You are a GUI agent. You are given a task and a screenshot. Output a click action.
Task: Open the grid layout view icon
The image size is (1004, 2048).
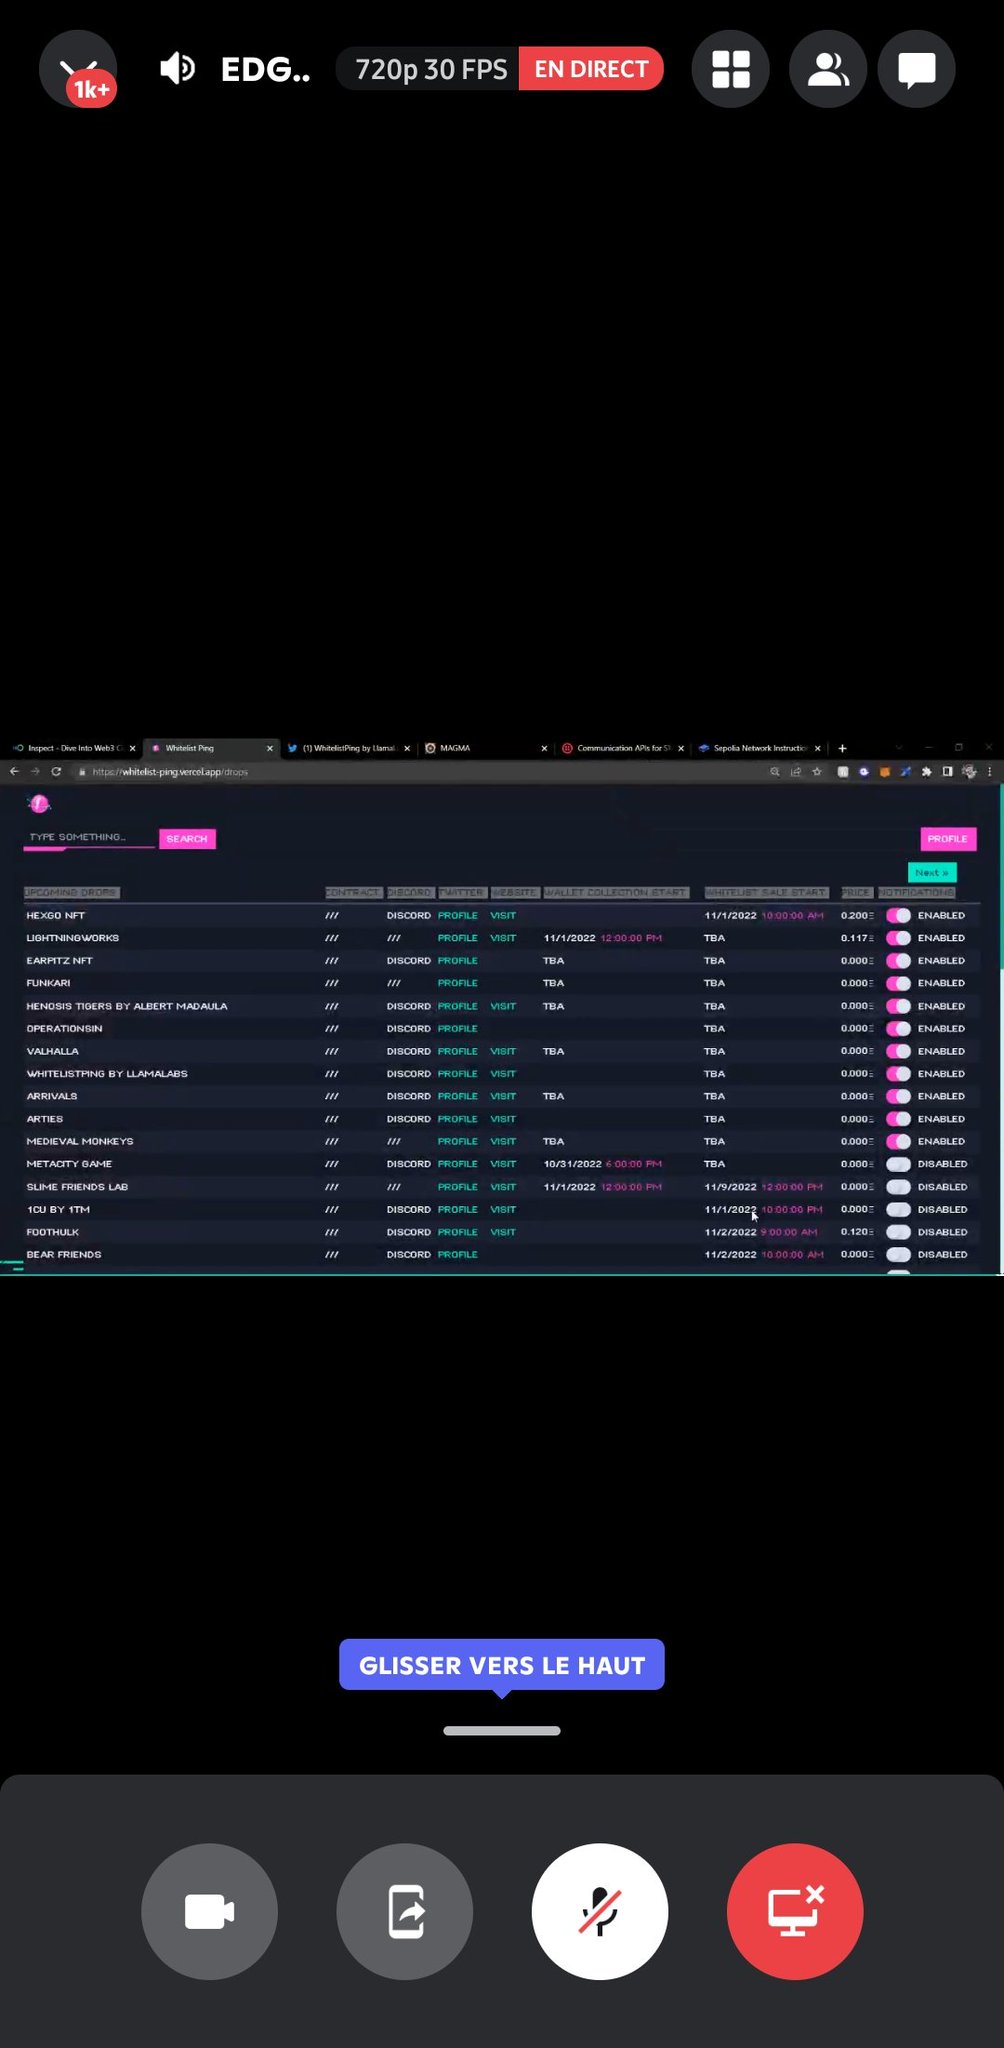(x=730, y=69)
